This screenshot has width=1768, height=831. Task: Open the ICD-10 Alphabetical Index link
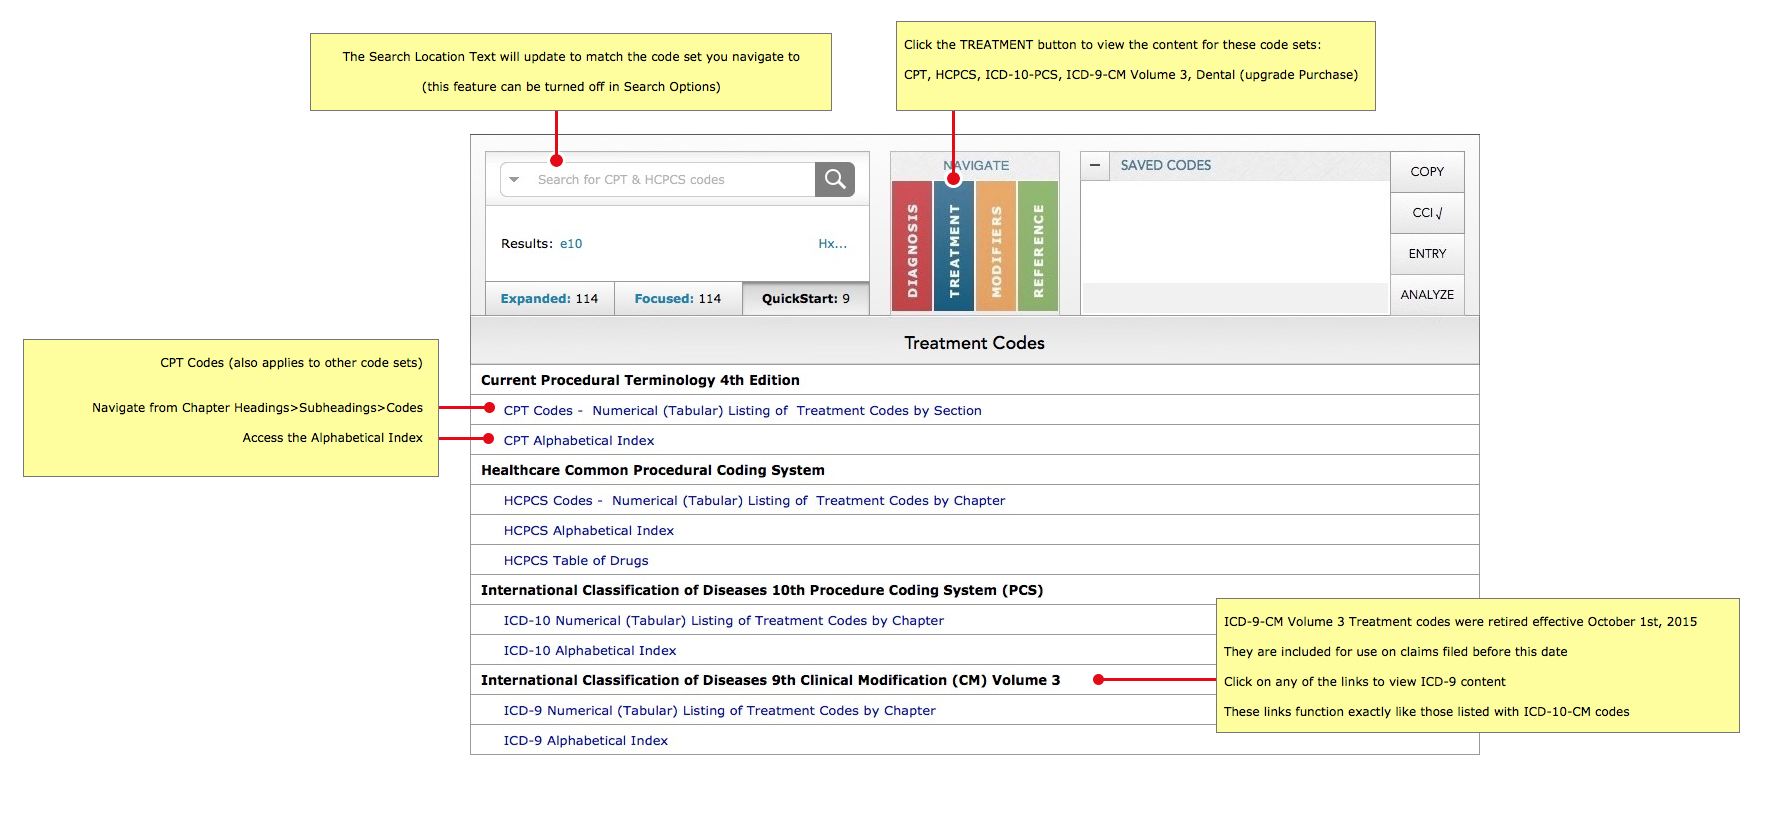[x=590, y=651]
